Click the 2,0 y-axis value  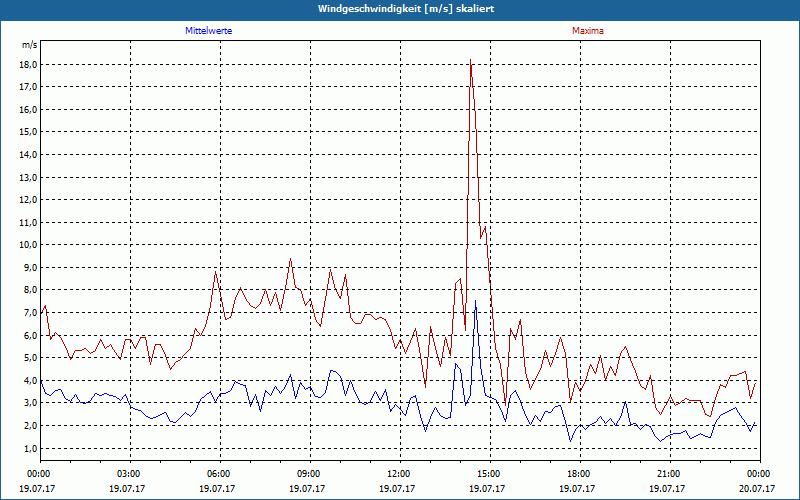pos(31,426)
